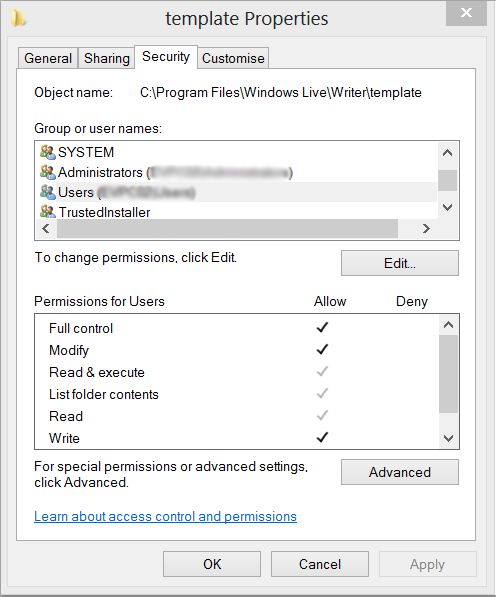Screen dimensions: 496x597
Task: Open the Sharing tab
Action: coord(107,58)
